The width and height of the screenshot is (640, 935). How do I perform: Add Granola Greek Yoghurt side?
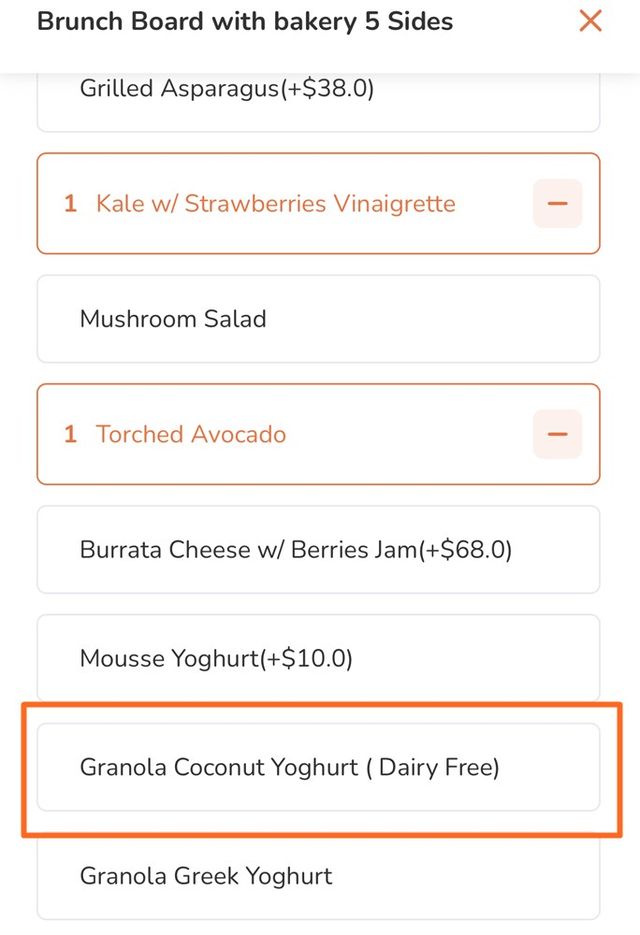click(319, 877)
